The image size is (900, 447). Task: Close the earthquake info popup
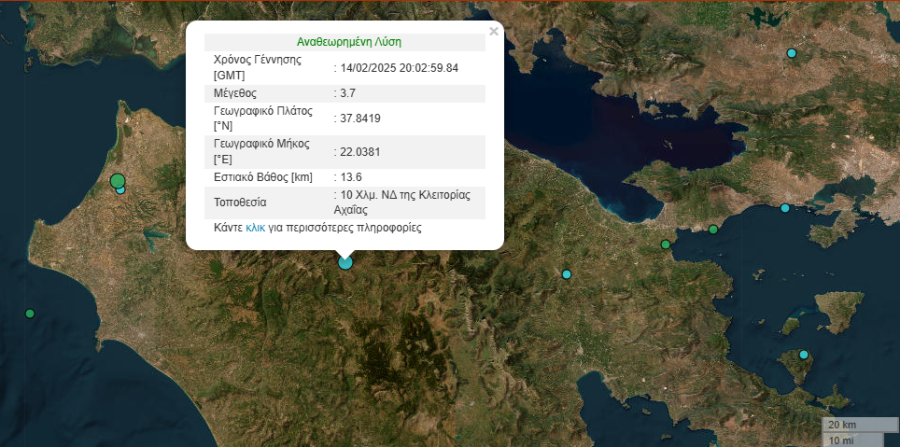pos(494,32)
